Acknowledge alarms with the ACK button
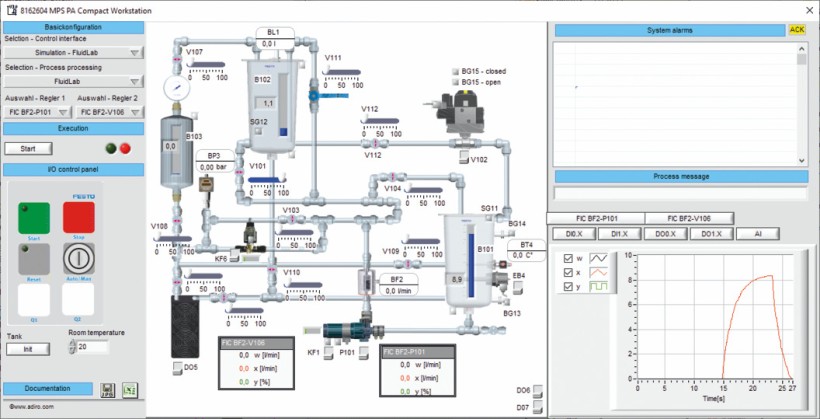The width and height of the screenshot is (820, 419). click(797, 30)
